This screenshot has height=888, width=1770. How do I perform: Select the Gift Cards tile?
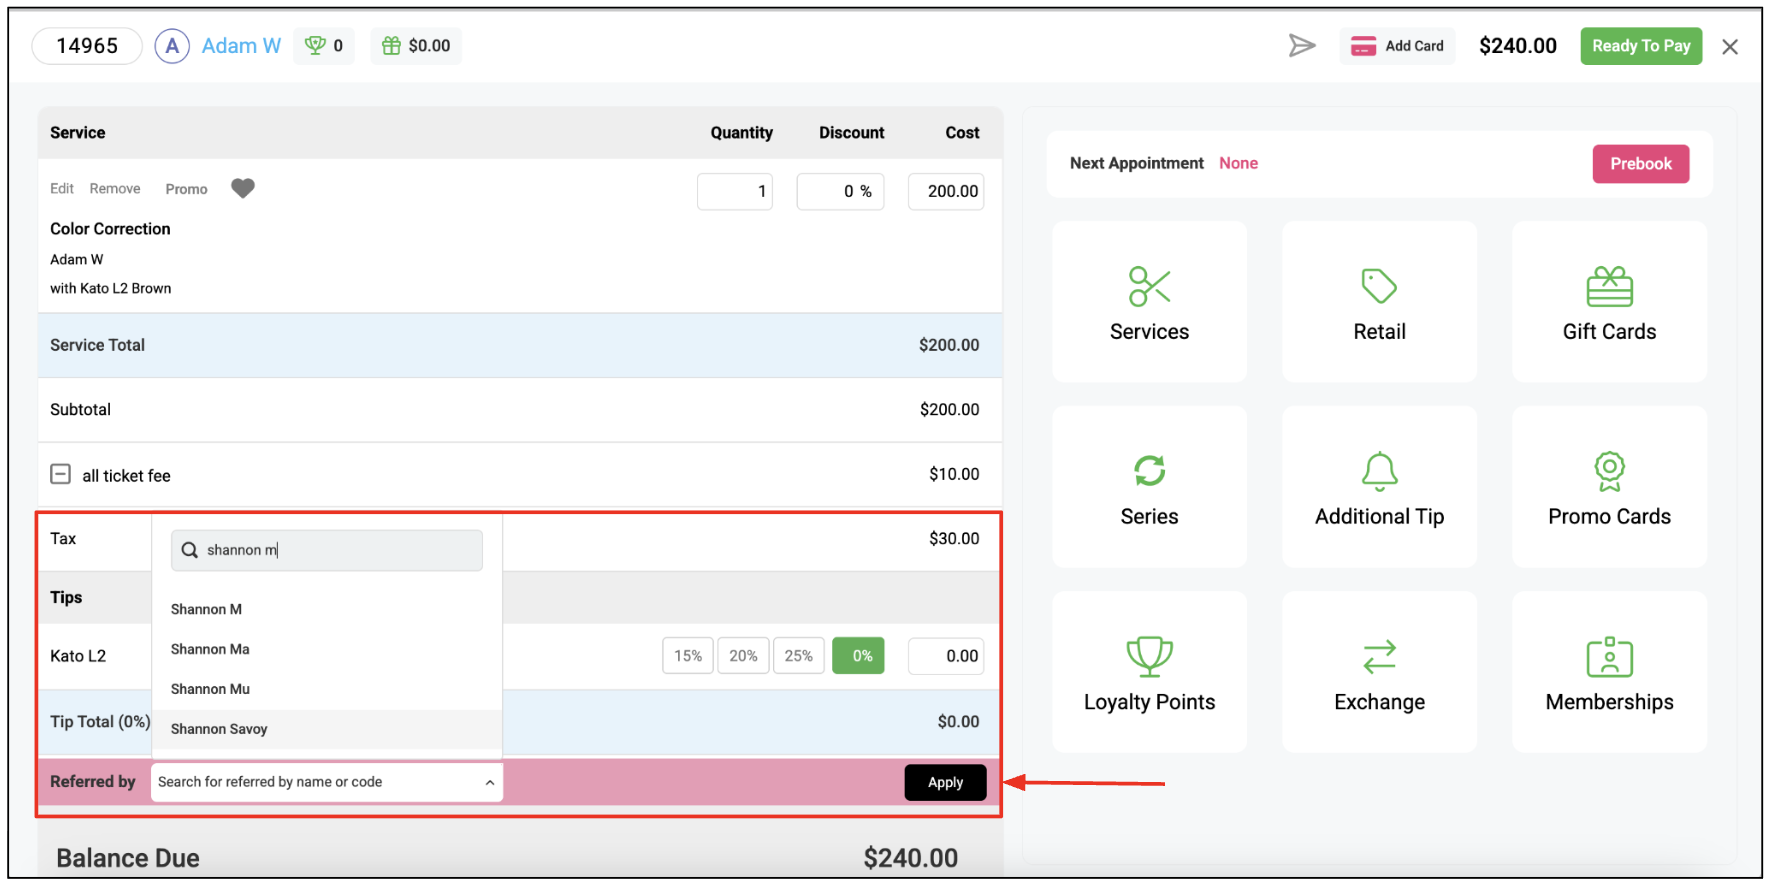pyautogui.click(x=1609, y=302)
